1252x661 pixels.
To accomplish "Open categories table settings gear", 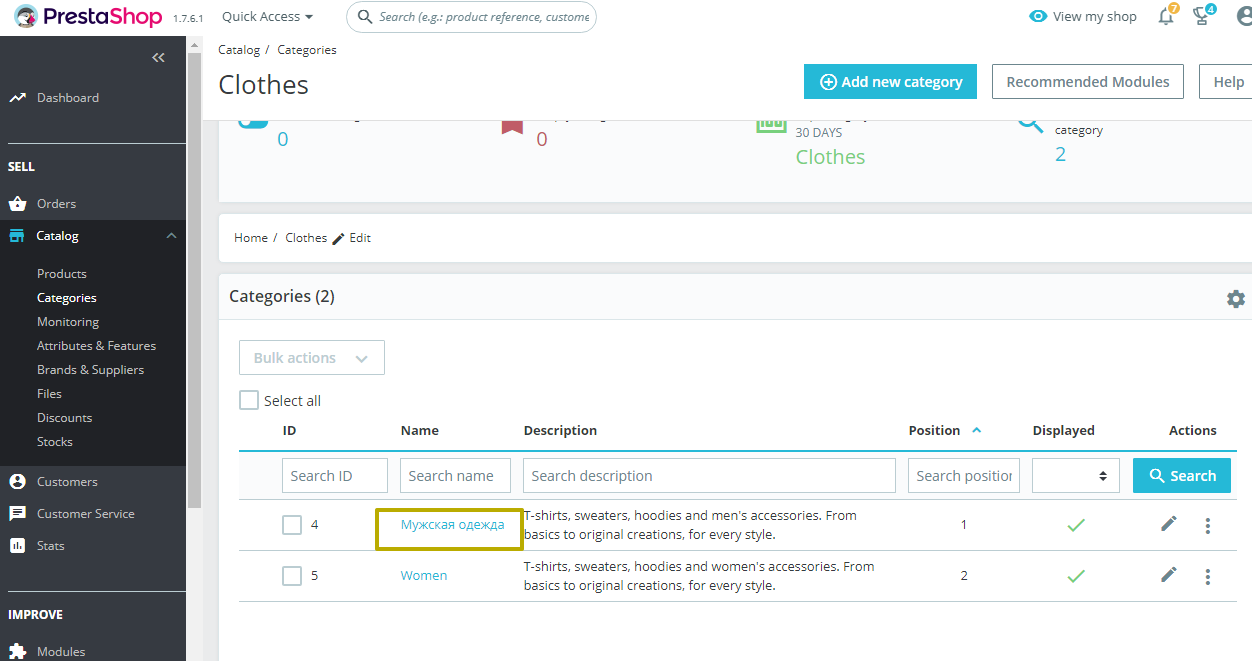I will pyautogui.click(x=1236, y=299).
